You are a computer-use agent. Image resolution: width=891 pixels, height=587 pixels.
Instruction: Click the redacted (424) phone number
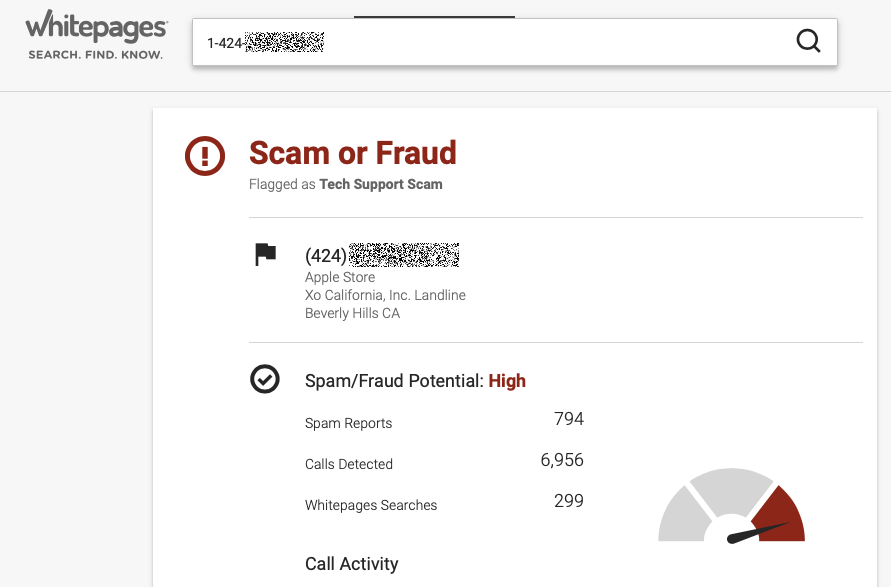(x=382, y=255)
